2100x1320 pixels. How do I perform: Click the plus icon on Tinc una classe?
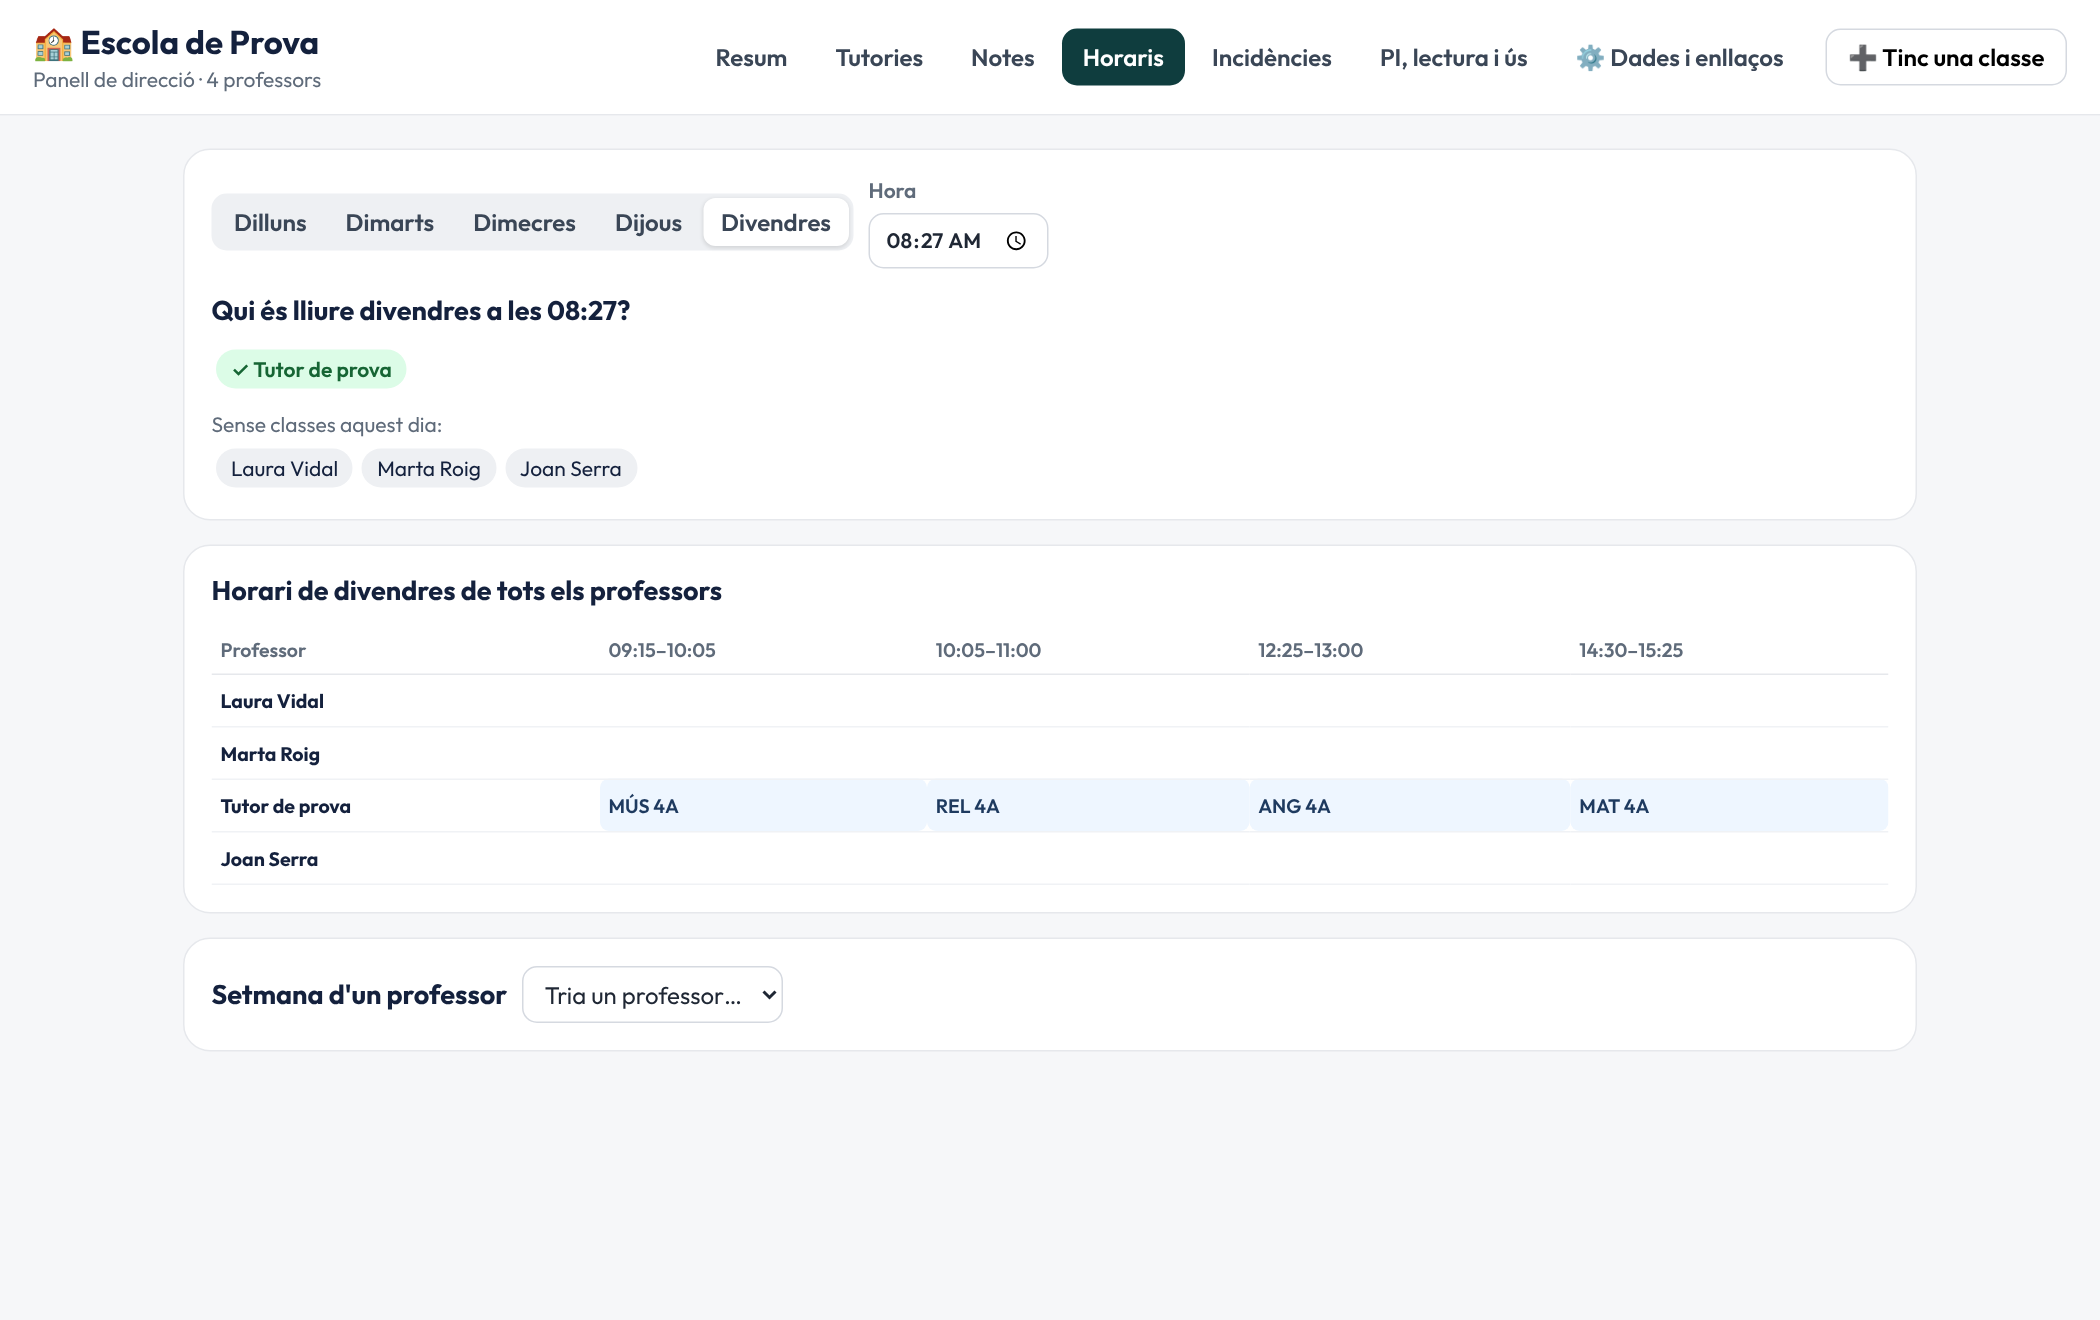(1862, 58)
